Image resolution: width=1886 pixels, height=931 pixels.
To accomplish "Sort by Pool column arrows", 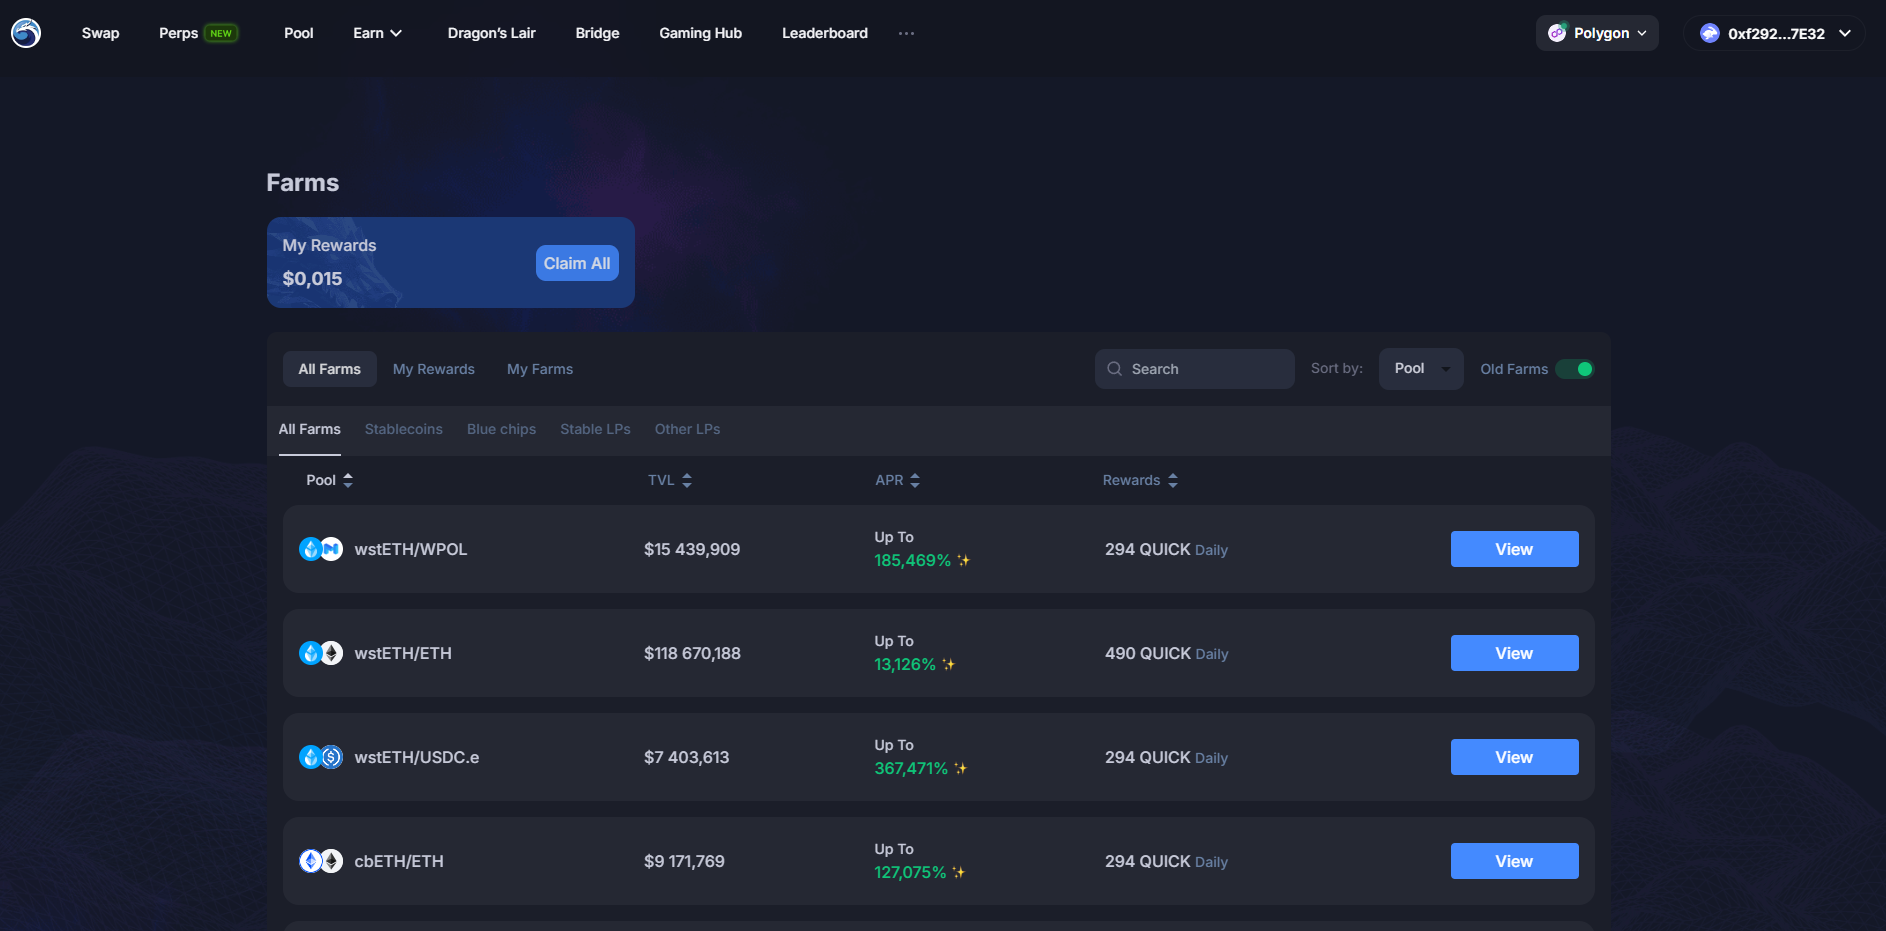I will pyautogui.click(x=348, y=480).
